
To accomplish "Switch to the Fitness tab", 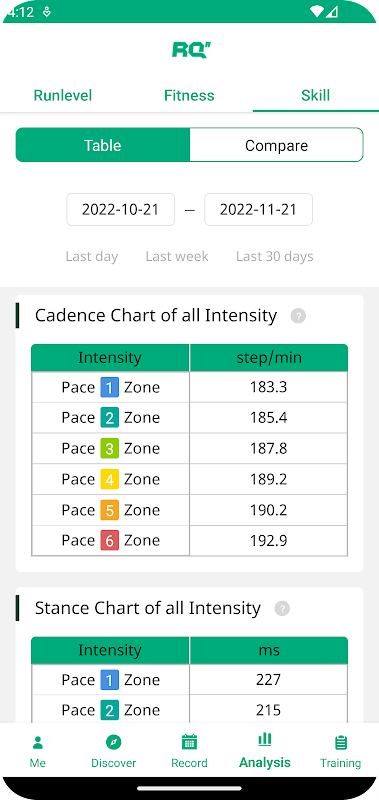I will coord(189,95).
